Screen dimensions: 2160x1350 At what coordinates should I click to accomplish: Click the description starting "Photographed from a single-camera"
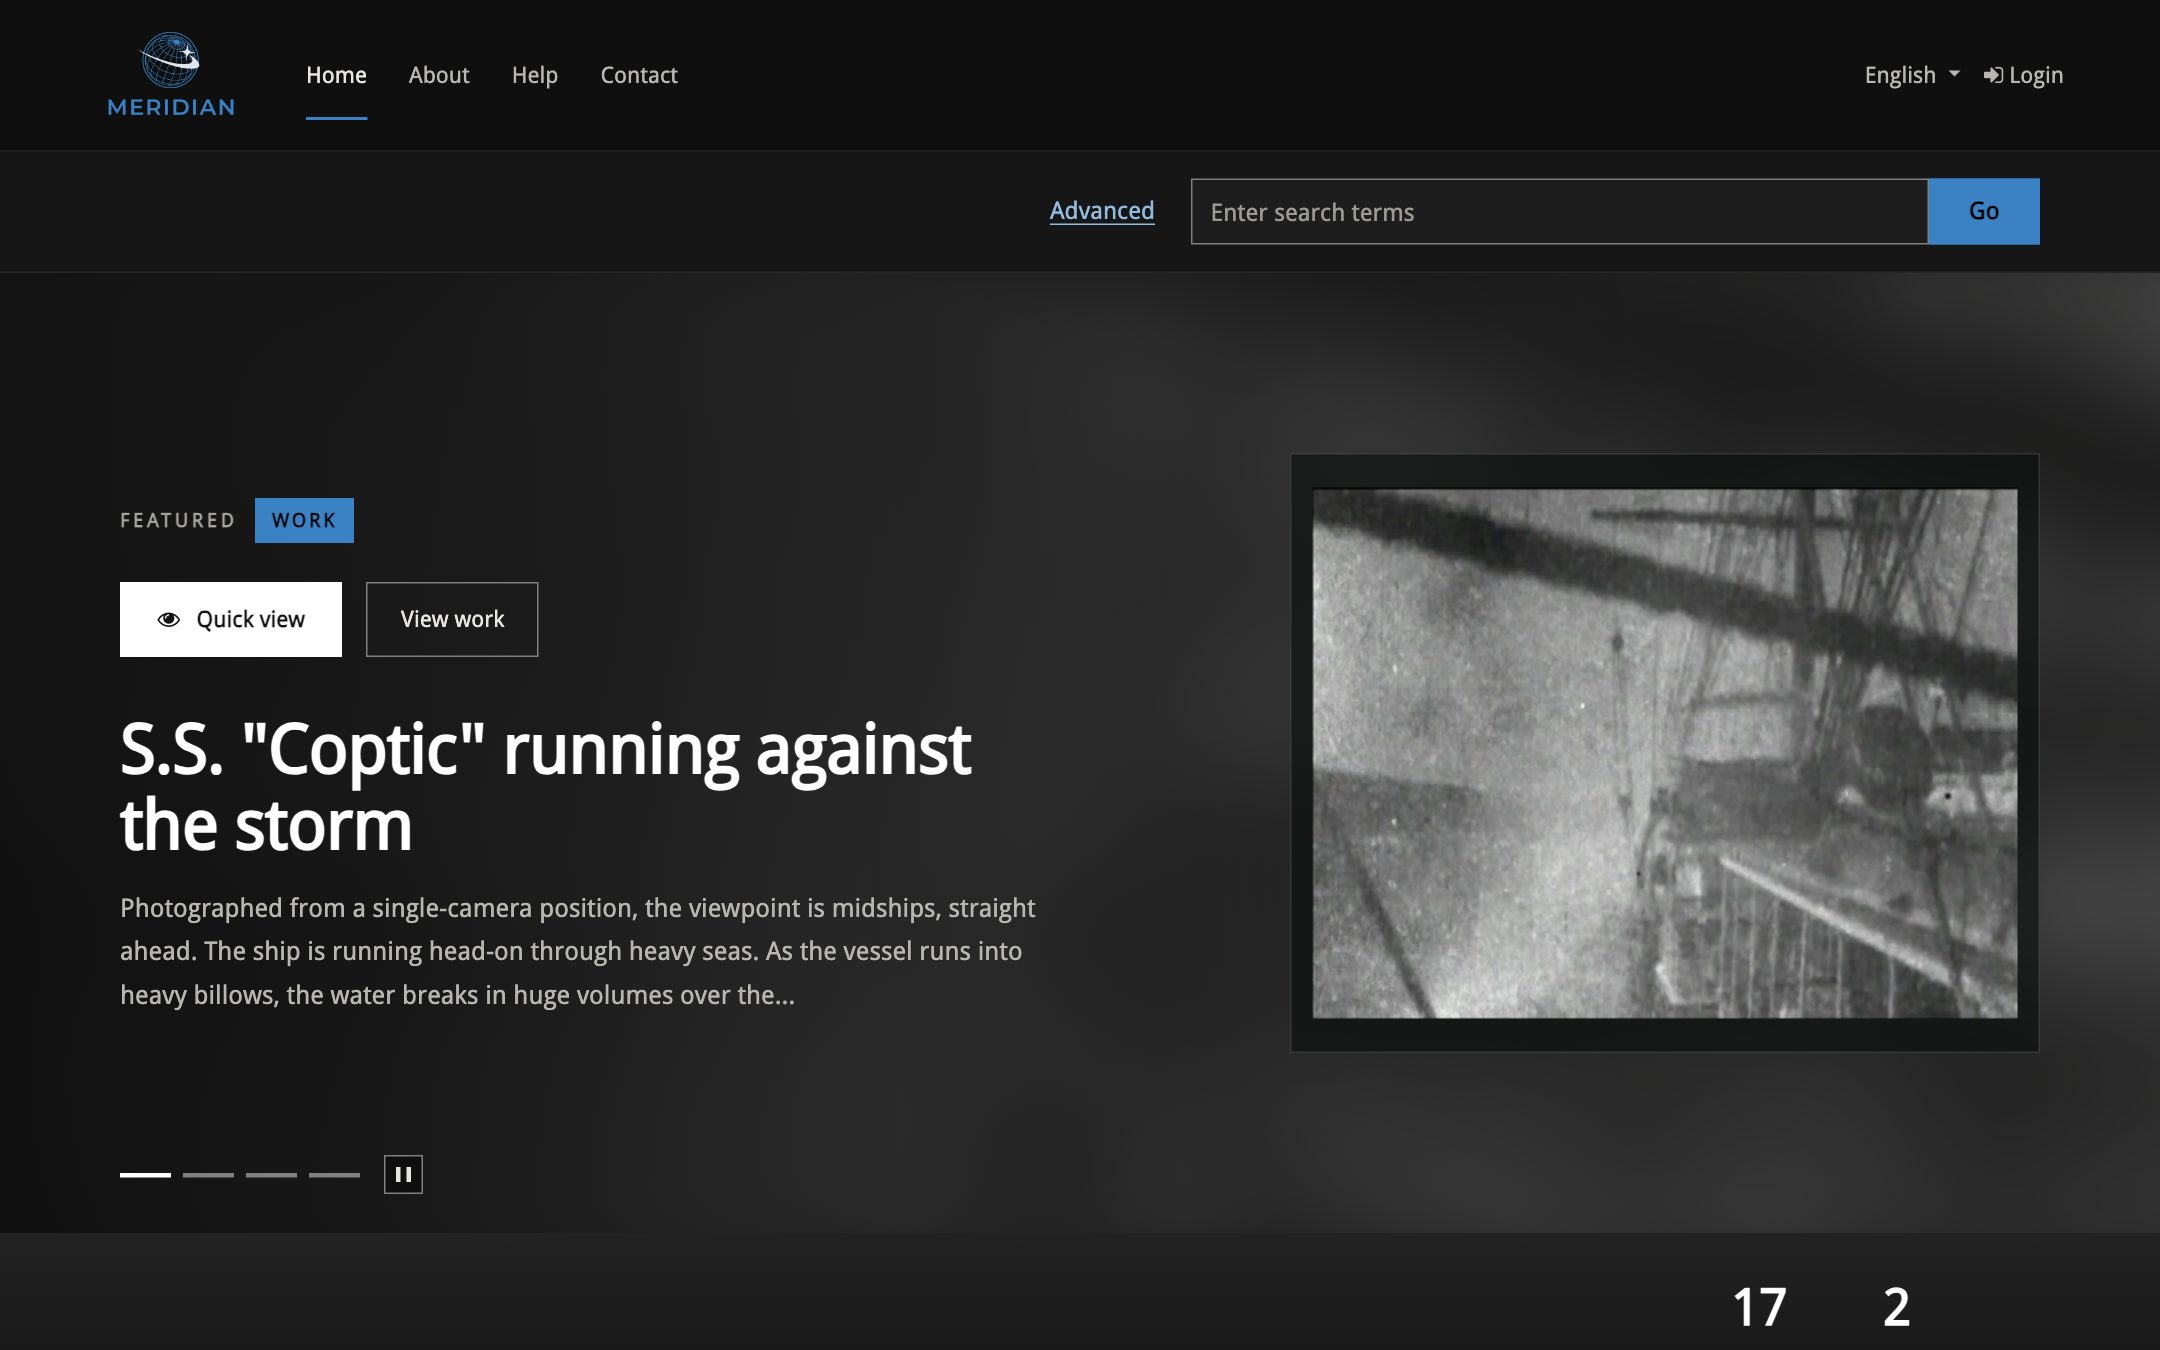(578, 951)
